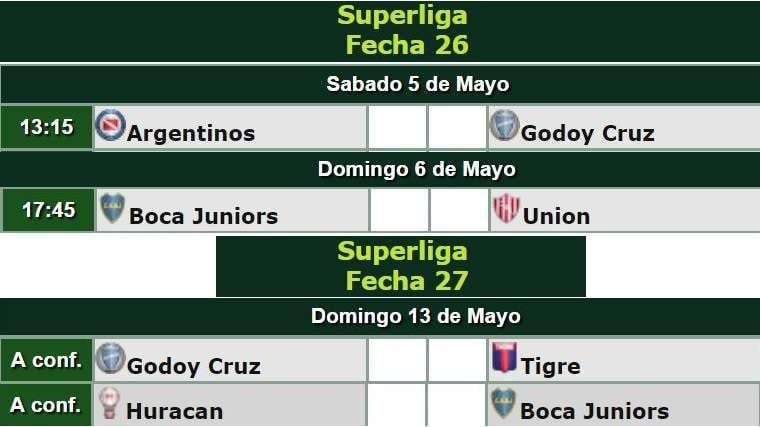Click the Domingo 13 de Mayo date row

pyautogui.click(x=415, y=316)
